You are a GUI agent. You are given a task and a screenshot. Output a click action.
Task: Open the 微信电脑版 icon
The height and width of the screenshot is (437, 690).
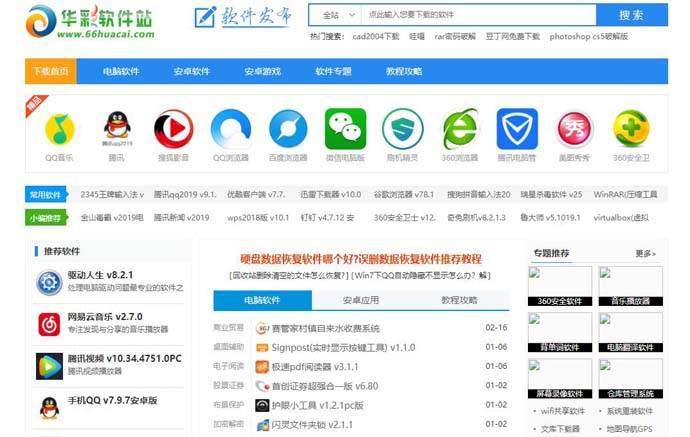tap(345, 129)
